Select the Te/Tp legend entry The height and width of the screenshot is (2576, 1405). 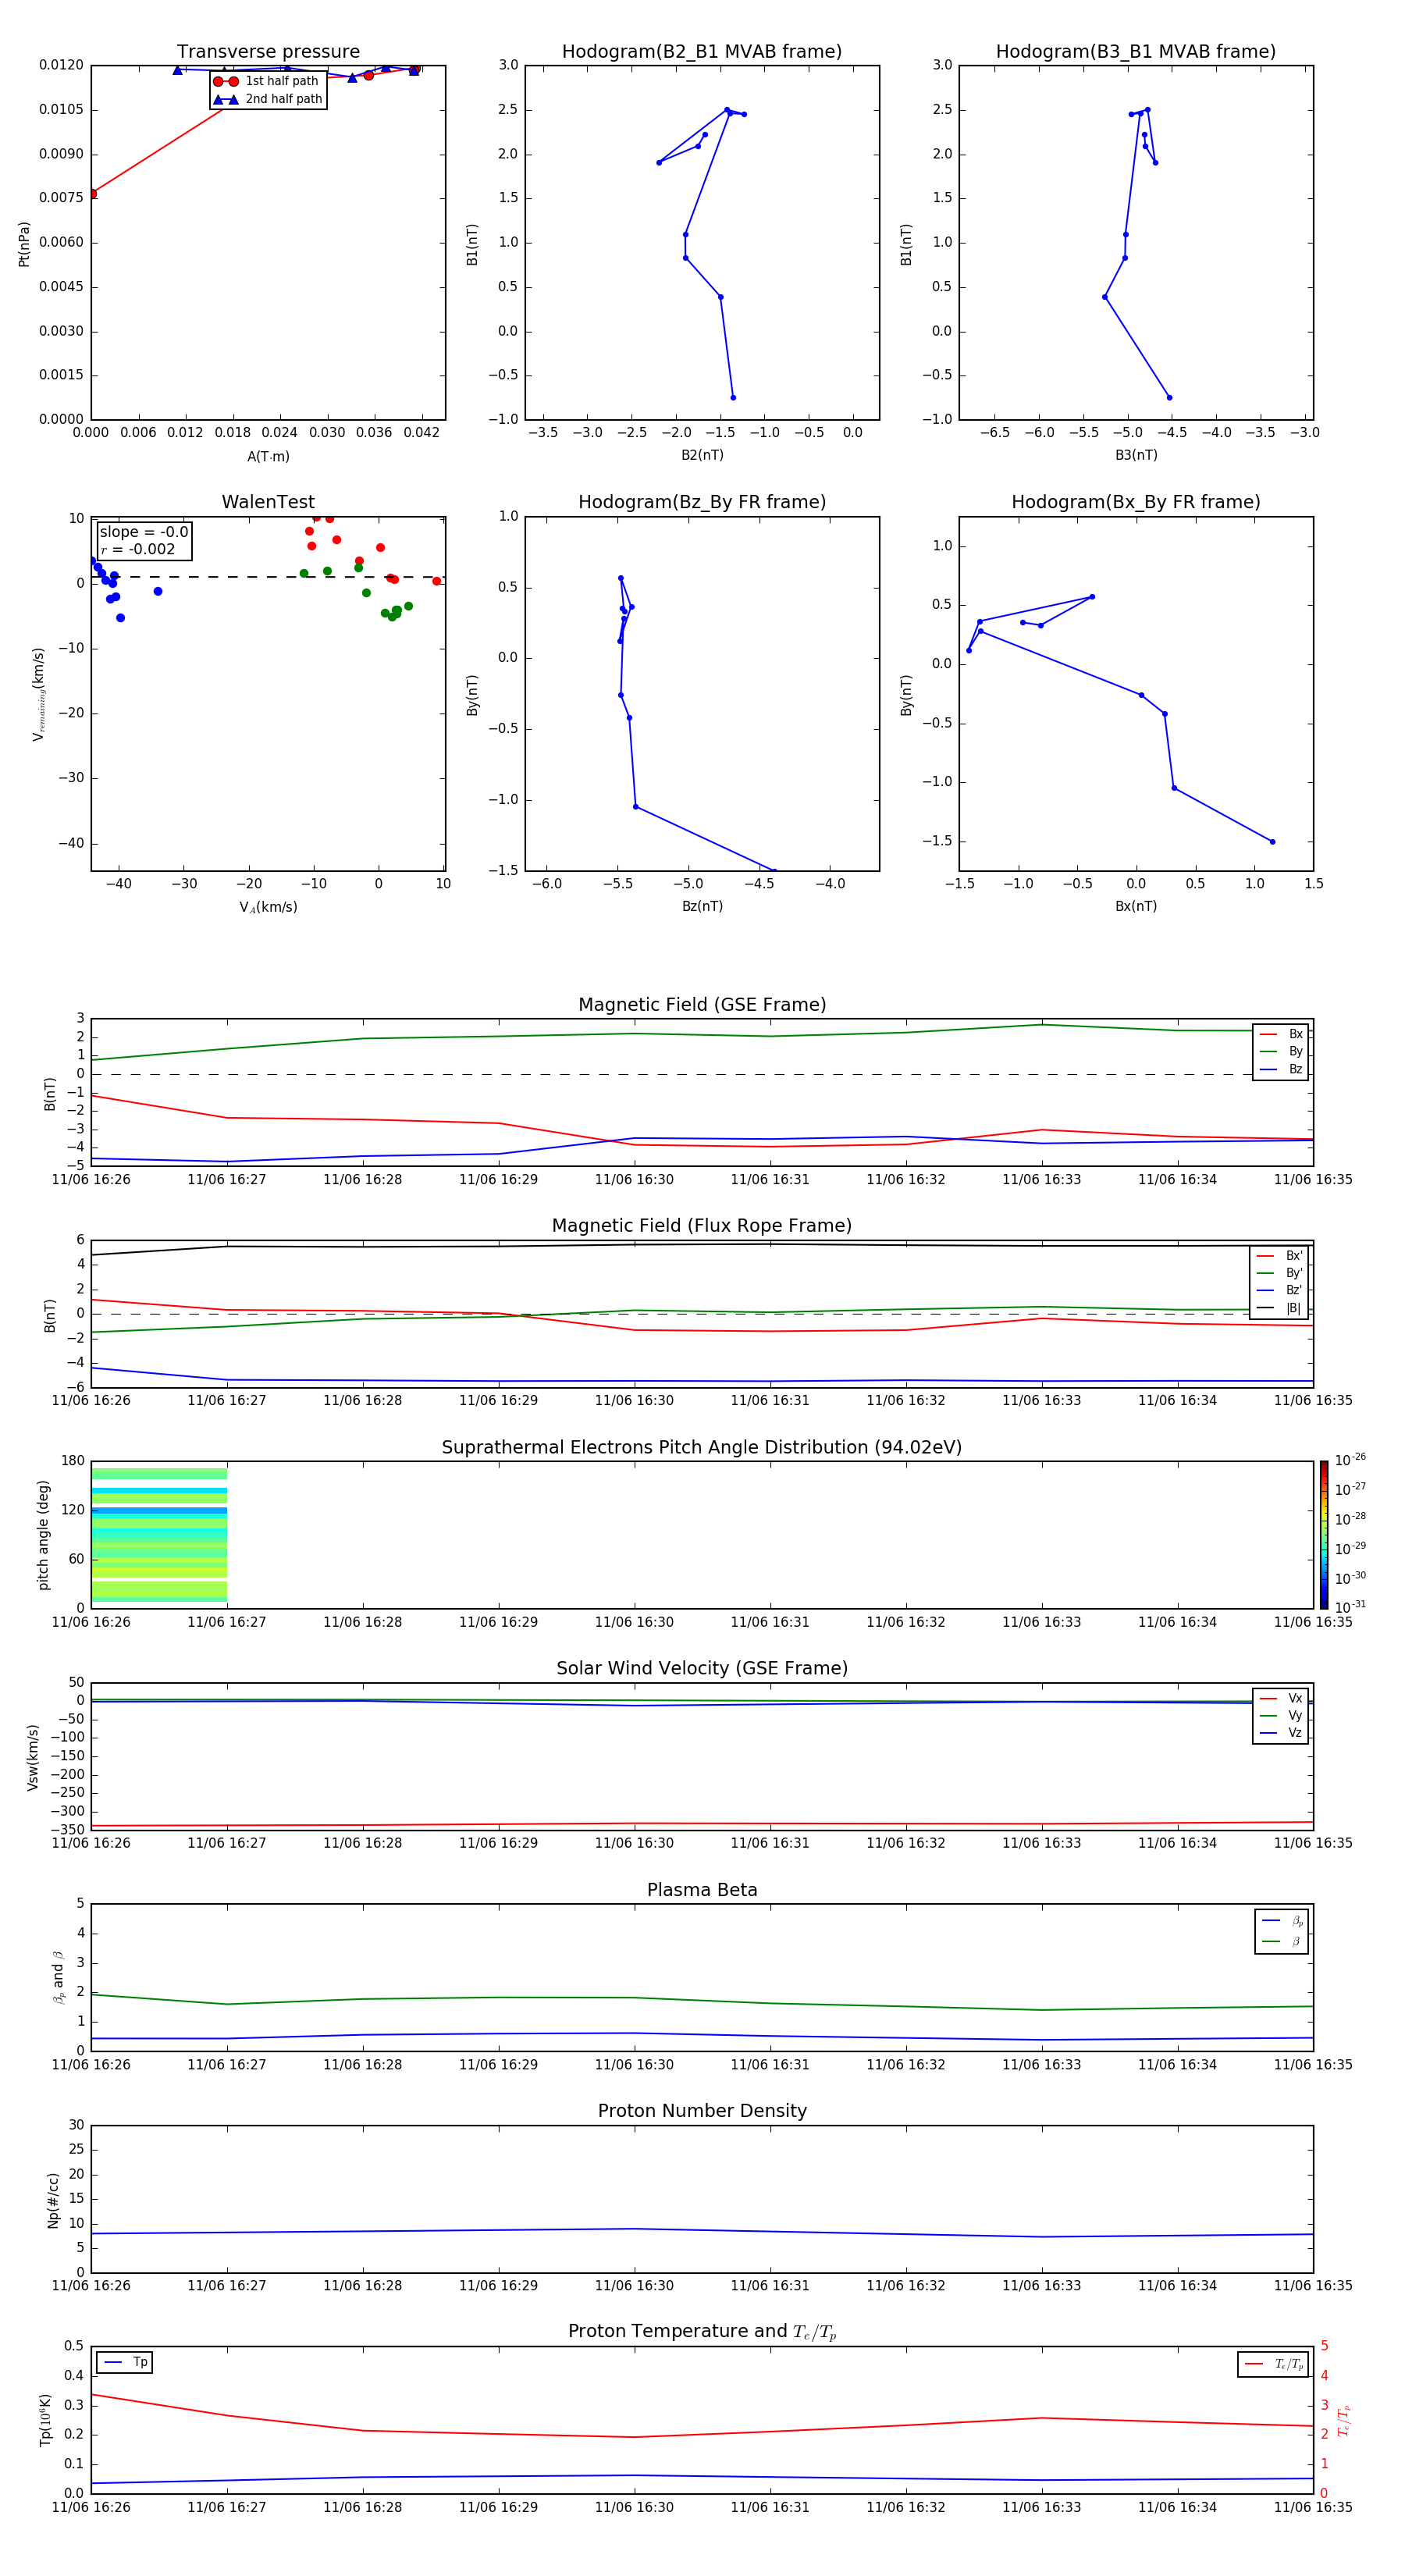(x=1273, y=2364)
